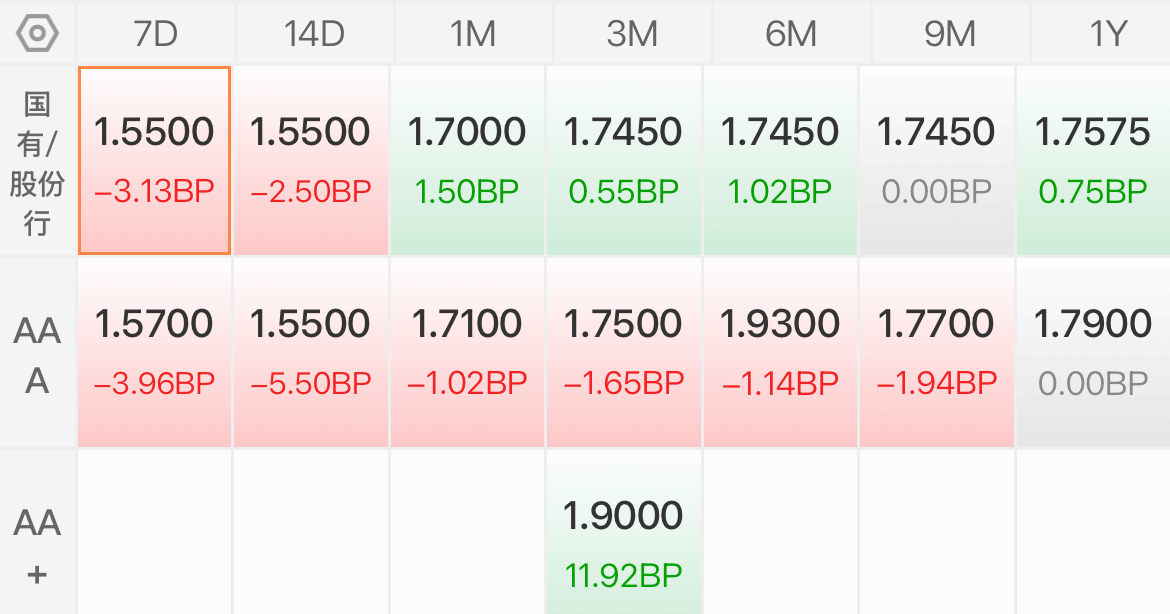1170x614 pixels.
Task: Click the 1Y tenor header
Action: click(1106, 34)
